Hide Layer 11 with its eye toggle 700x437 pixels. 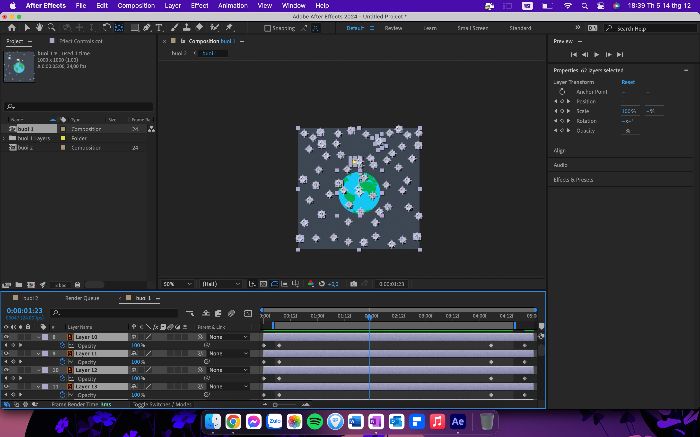pos(6,354)
